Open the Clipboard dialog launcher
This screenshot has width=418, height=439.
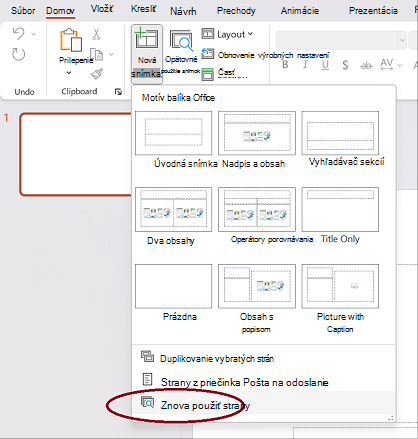118,92
